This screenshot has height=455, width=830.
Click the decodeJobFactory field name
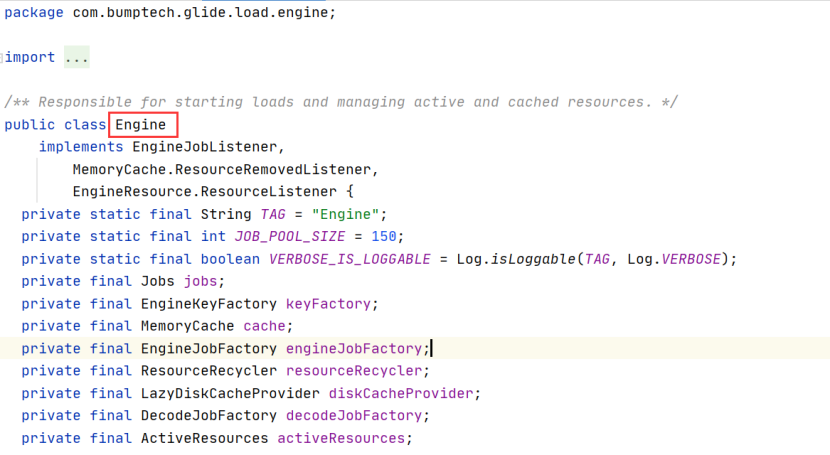[354, 416]
